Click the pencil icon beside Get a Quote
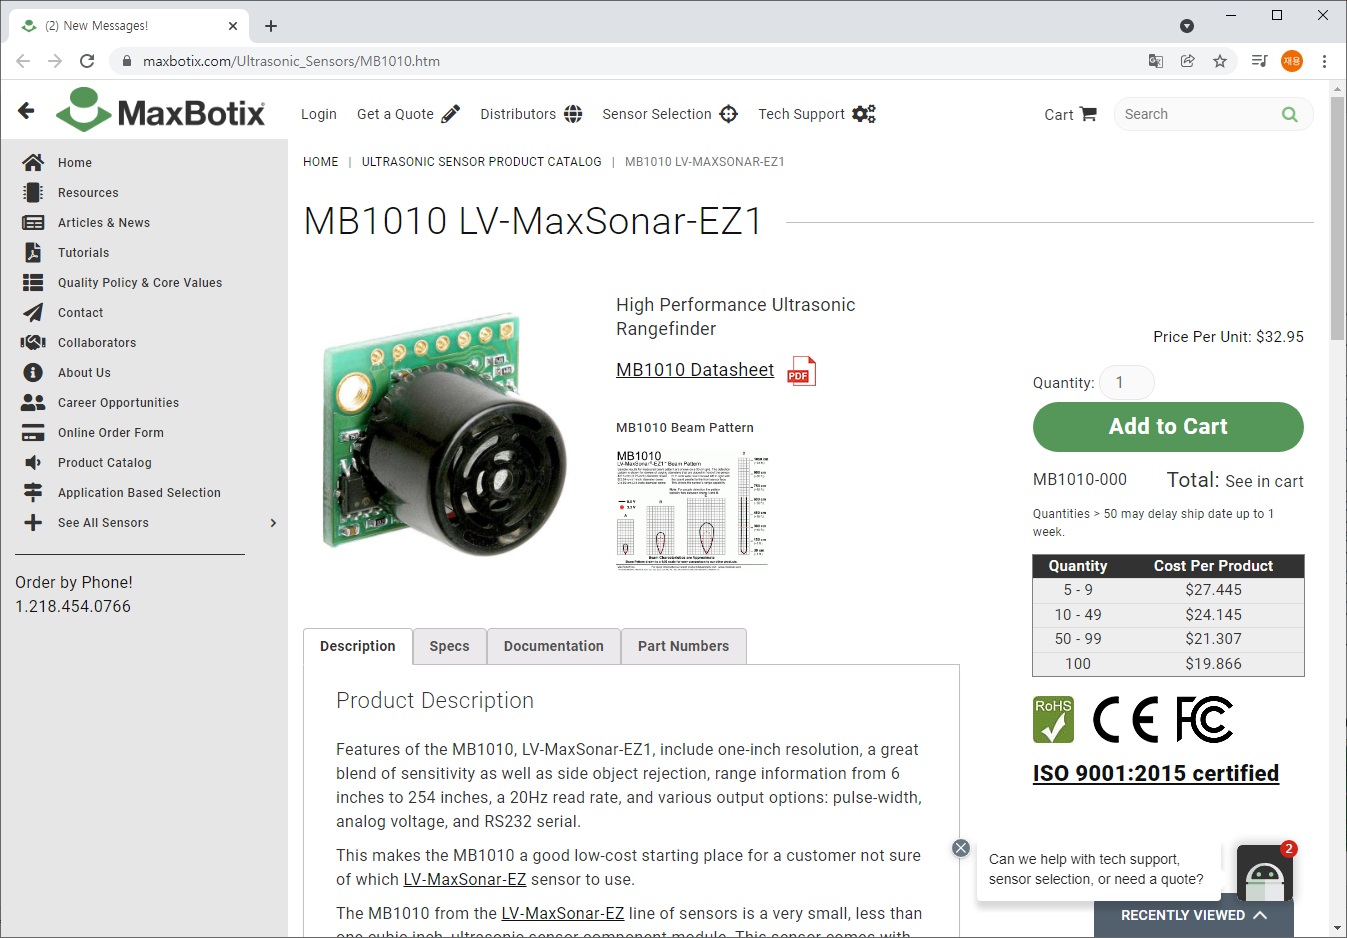Image resolution: width=1347 pixels, height=938 pixels. tap(451, 114)
